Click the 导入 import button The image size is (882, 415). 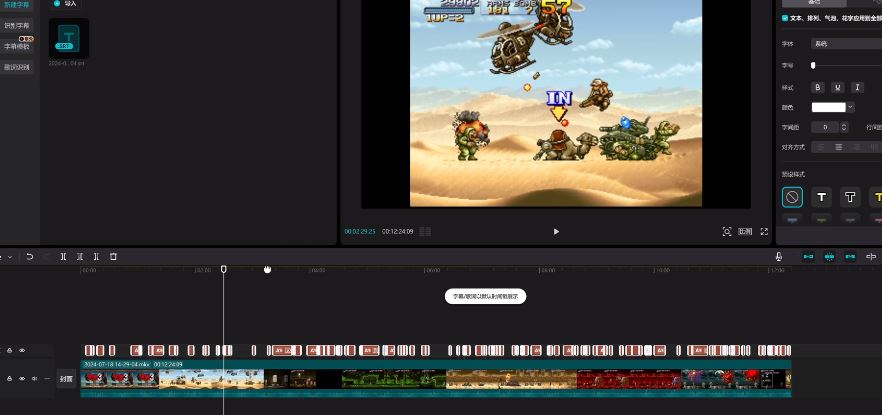point(66,4)
